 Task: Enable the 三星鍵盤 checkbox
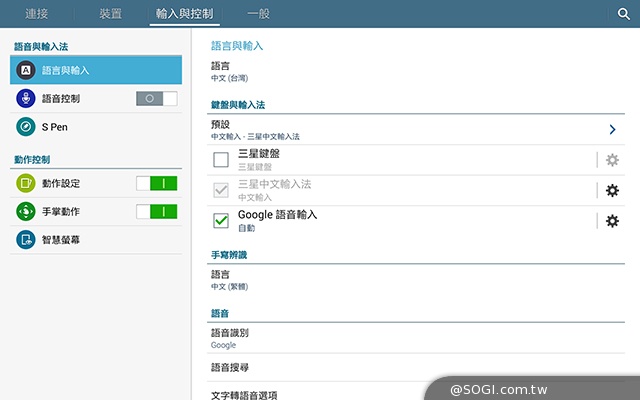pyautogui.click(x=222, y=160)
